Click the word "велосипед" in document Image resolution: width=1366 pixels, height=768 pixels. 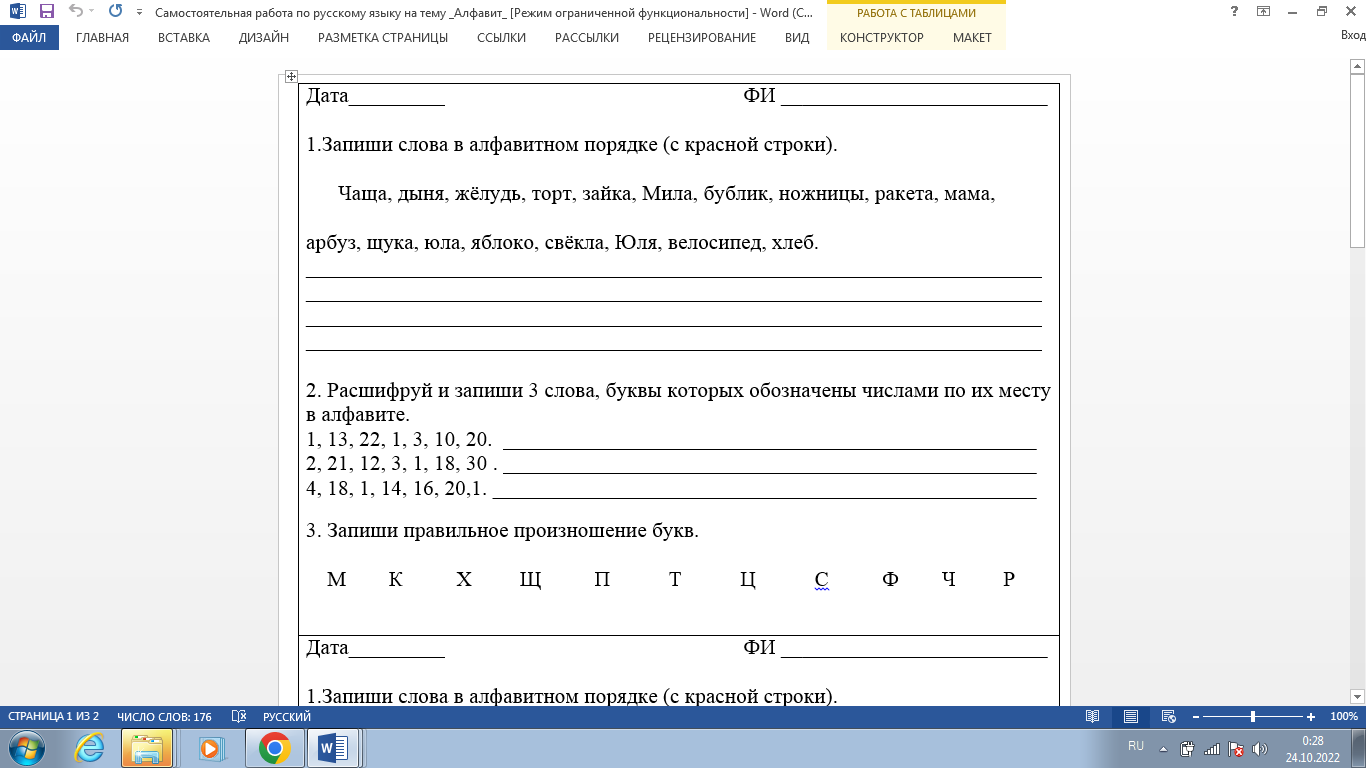(714, 243)
